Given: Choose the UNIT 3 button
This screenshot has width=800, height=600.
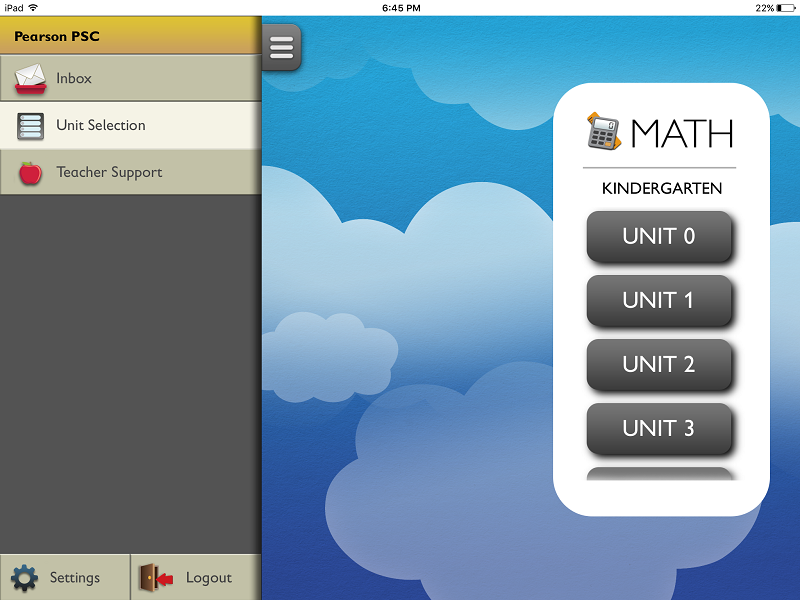Looking at the screenshot, I should 659,429.
